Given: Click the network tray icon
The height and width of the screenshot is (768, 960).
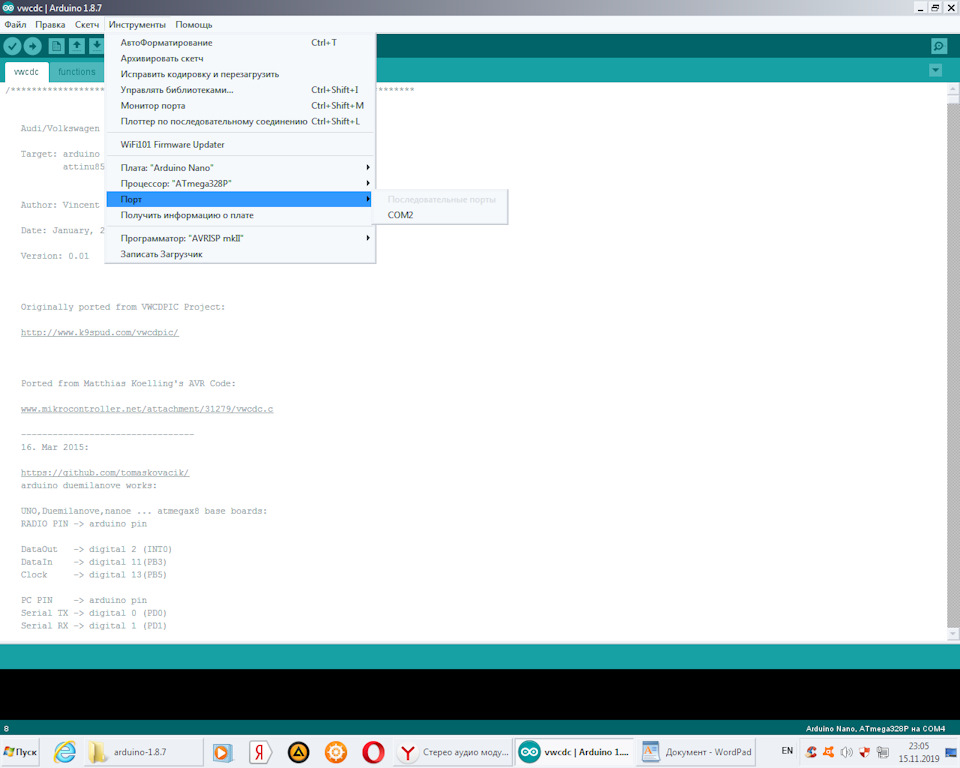Looking at the screenshot, I should [x=882, y=752].
